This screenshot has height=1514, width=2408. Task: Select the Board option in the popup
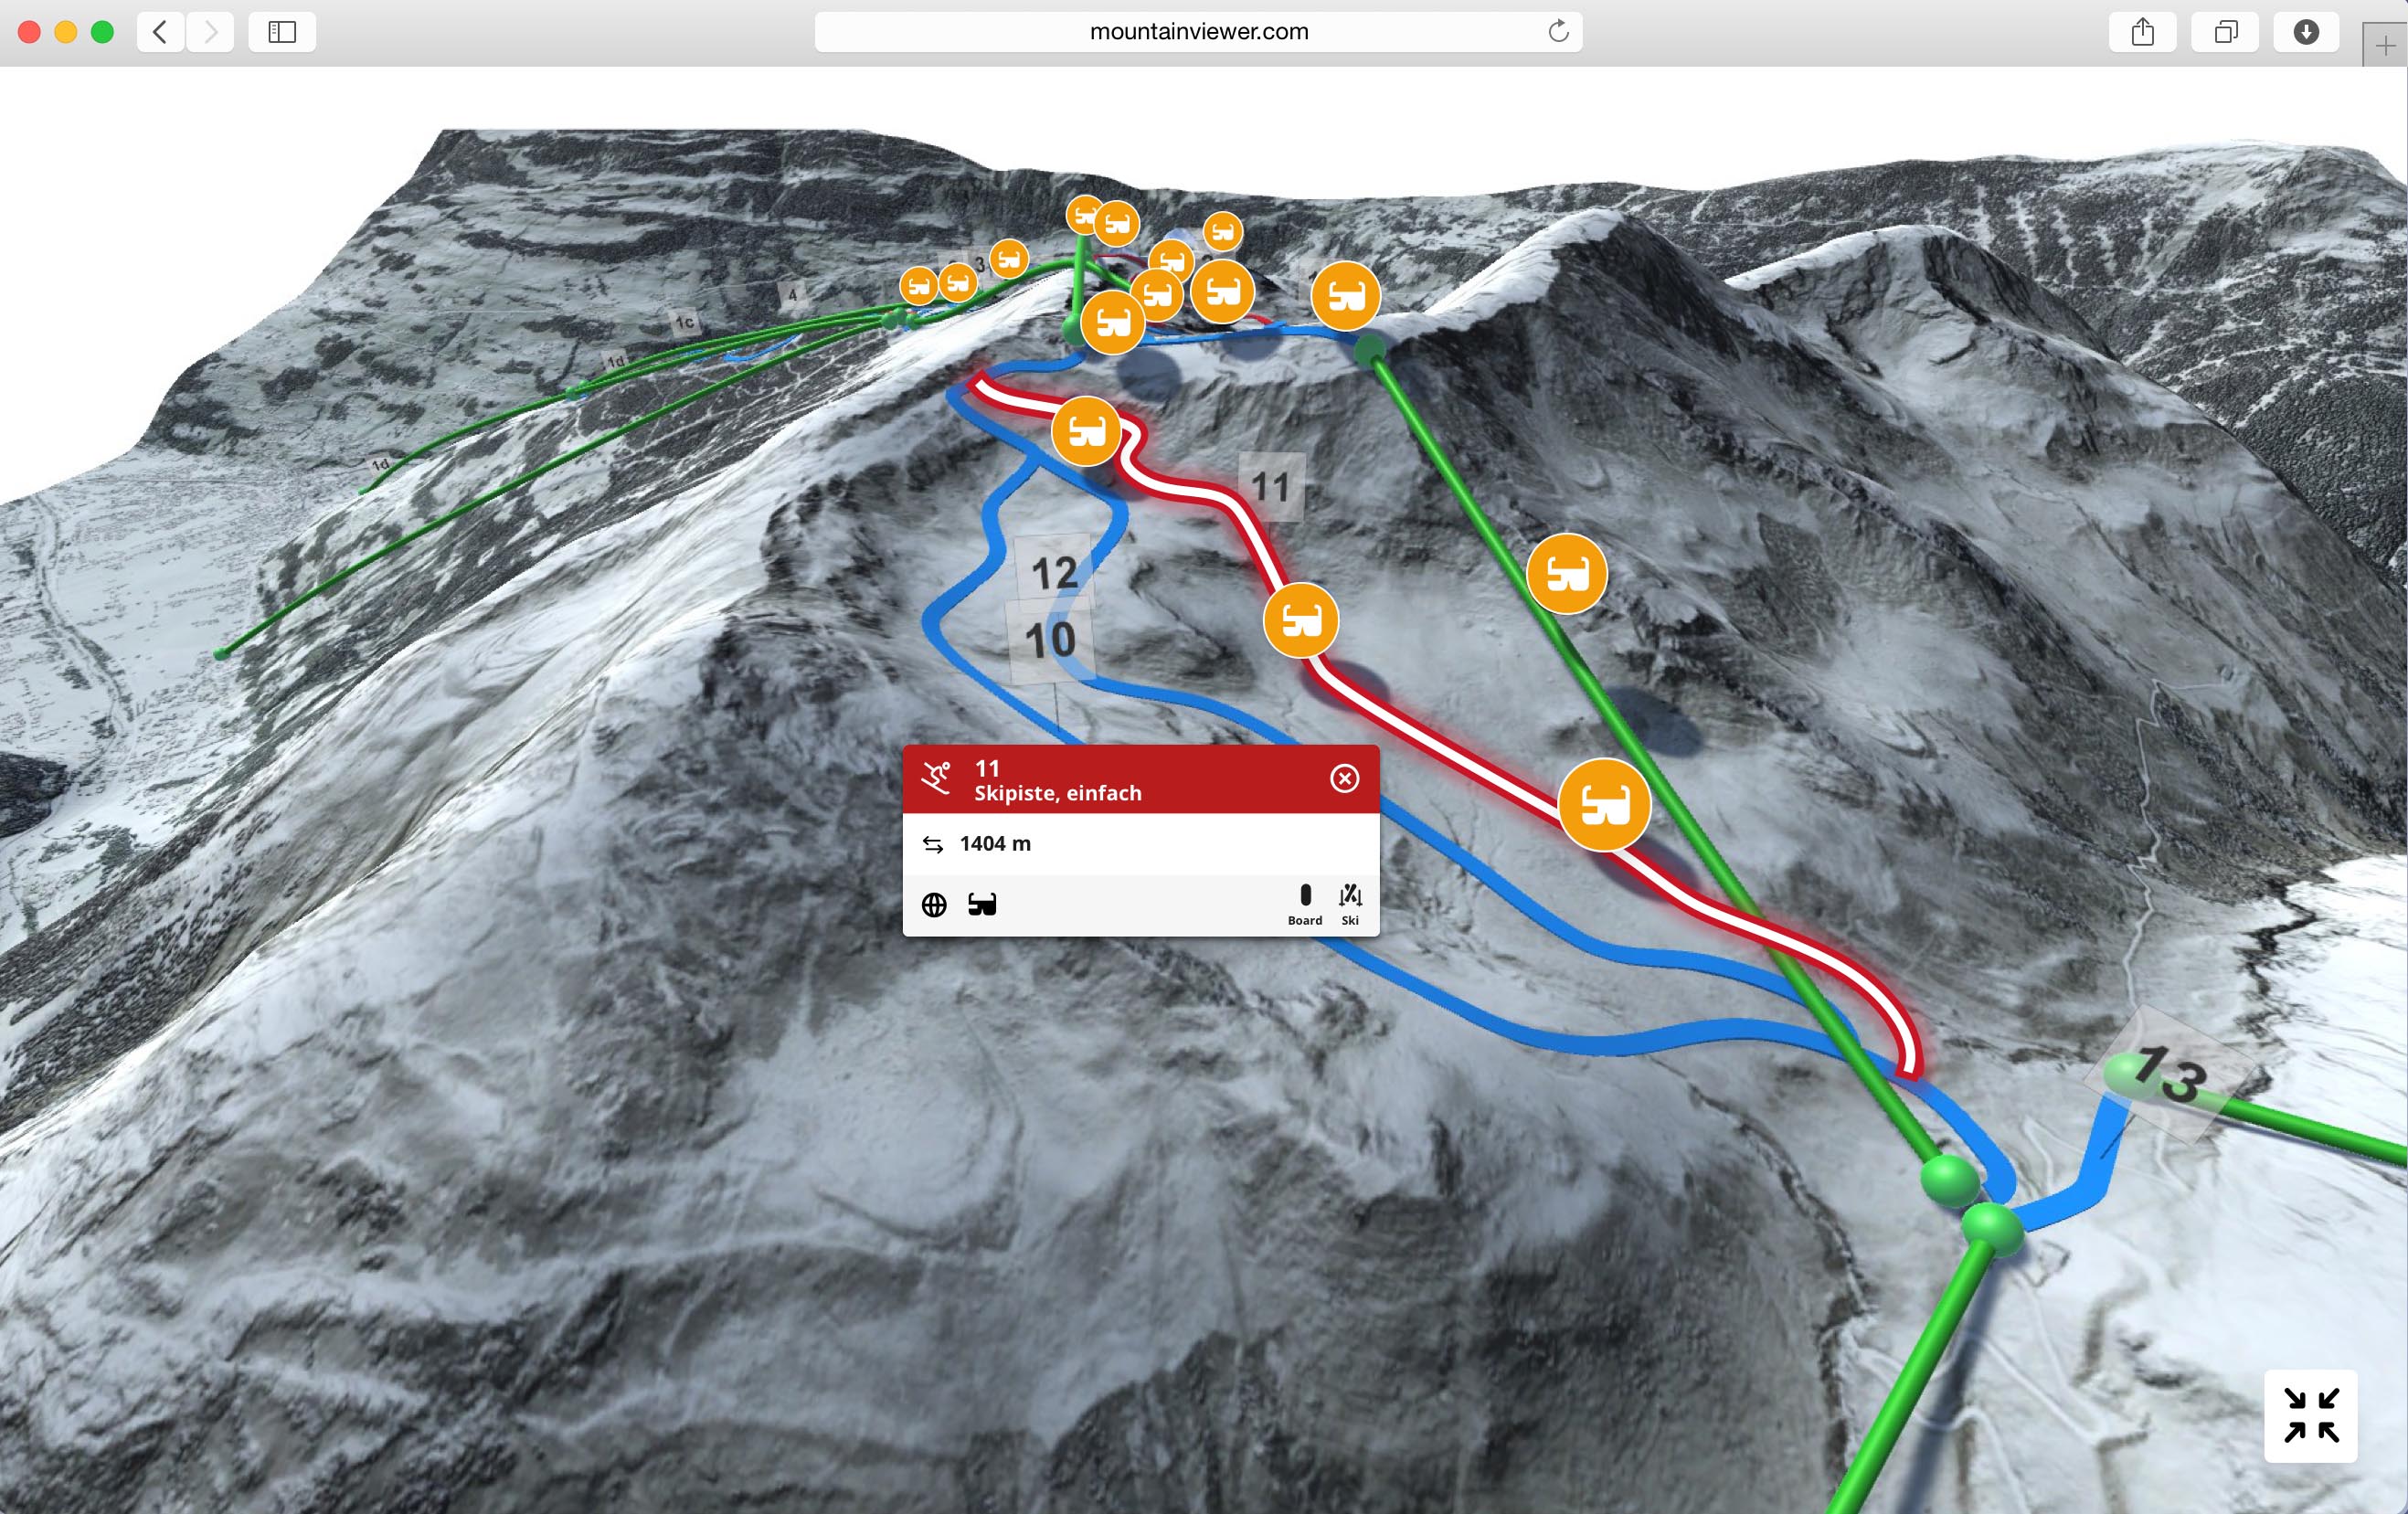(1305, 904)
